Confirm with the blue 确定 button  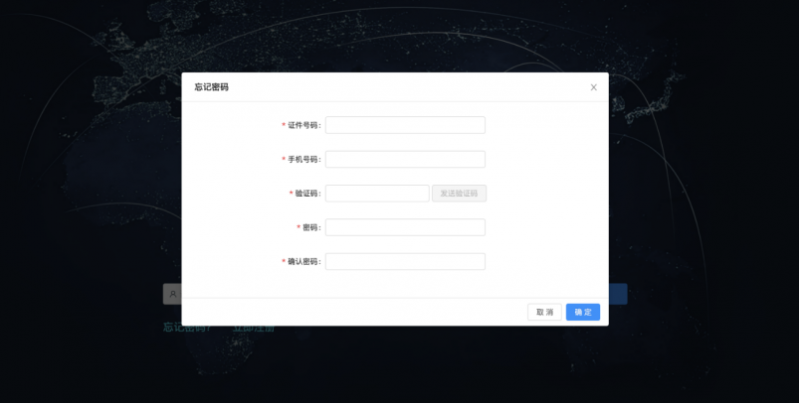pos(583,312)
